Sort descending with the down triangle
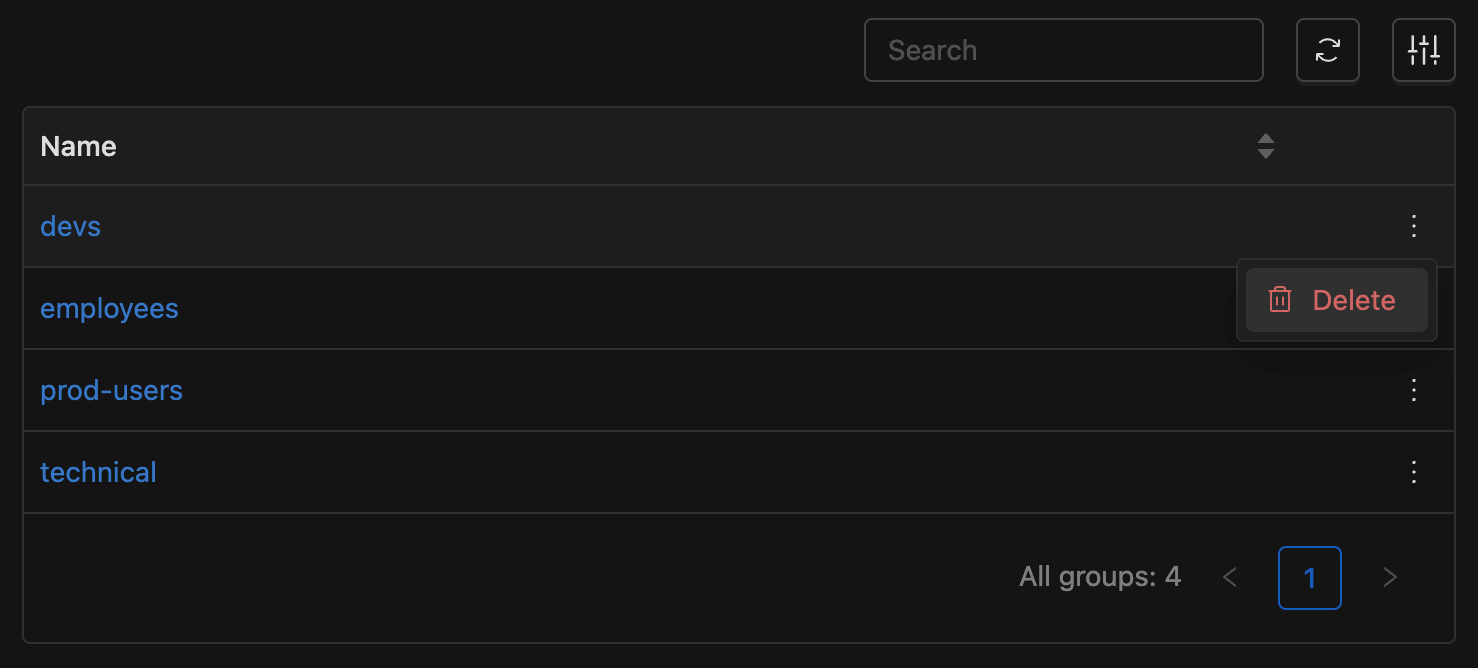 coord(1266,153)
